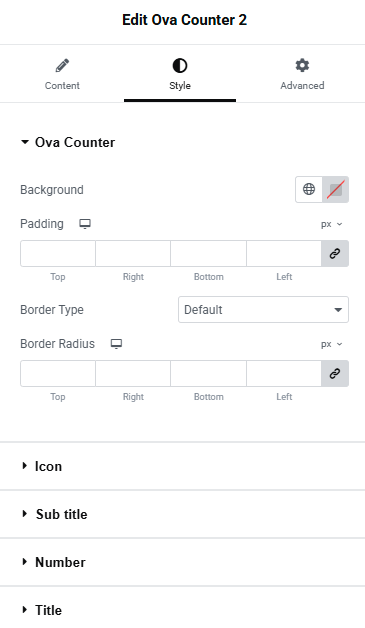
Task: Open global color globe icon for Background
Action: pyautogui.click(x=309, y=189)
